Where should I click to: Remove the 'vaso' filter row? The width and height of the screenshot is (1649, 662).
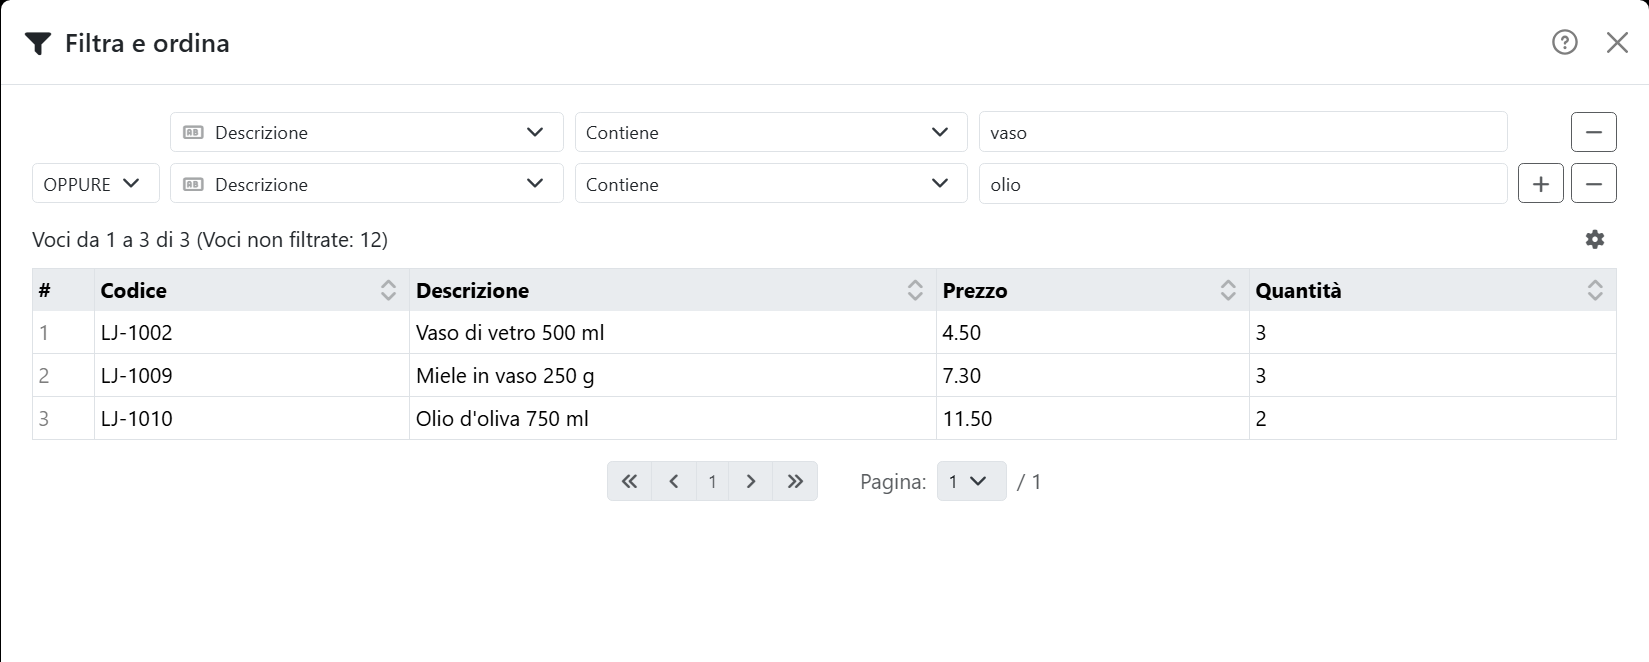click(1594, 132)
